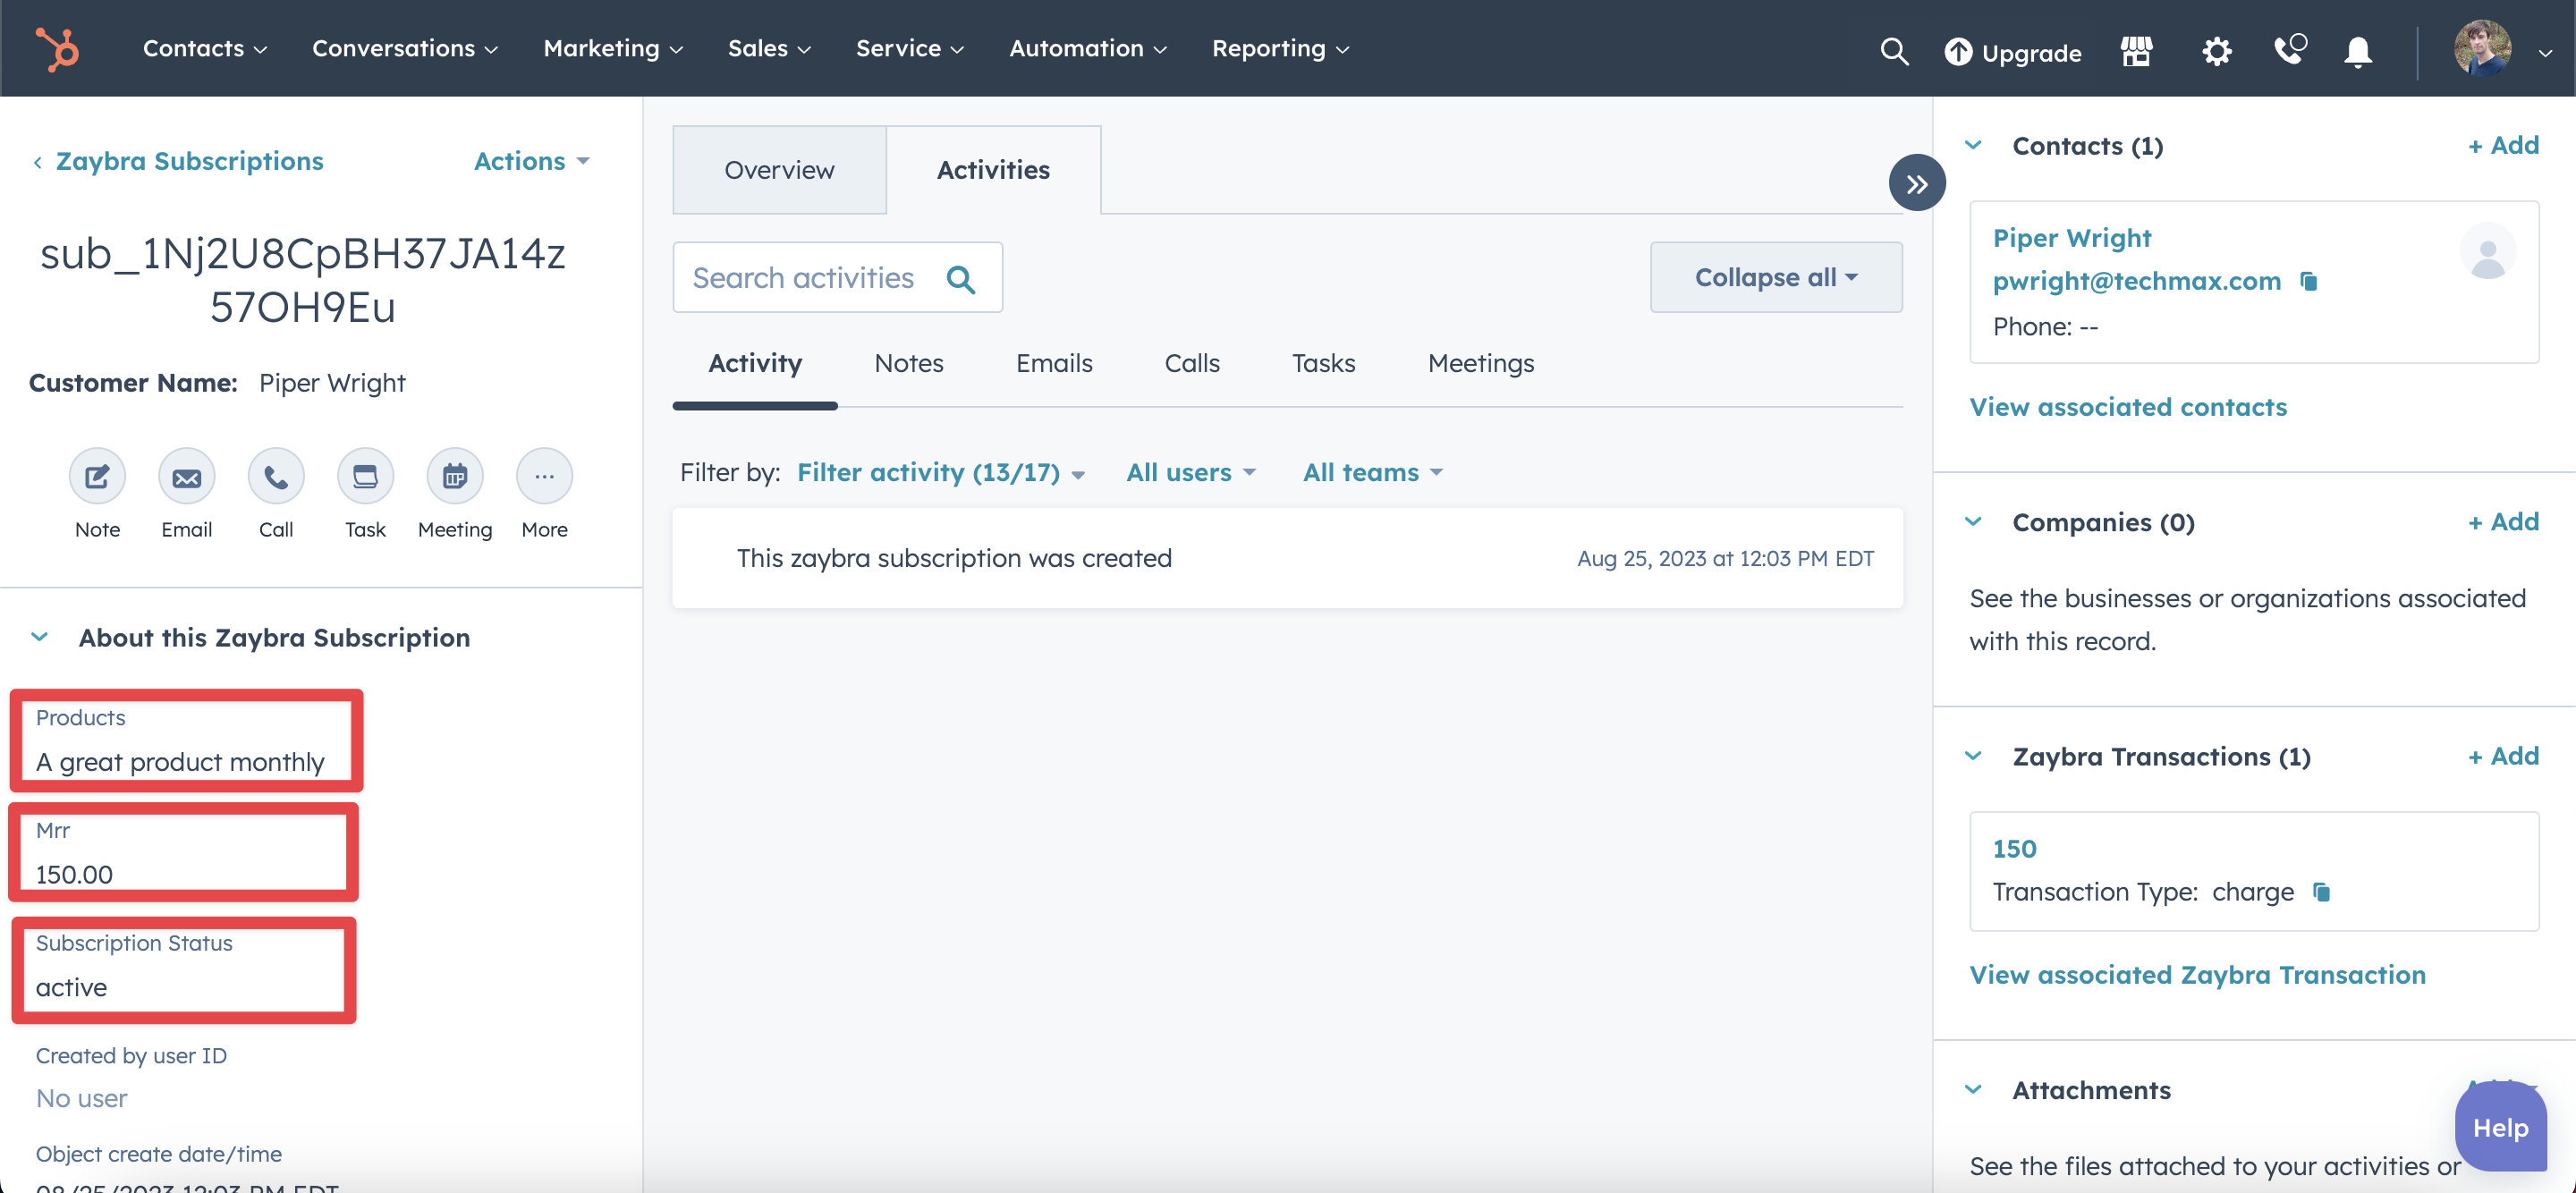Open the All teams filter dropdown

click(x=1372, y=473)
